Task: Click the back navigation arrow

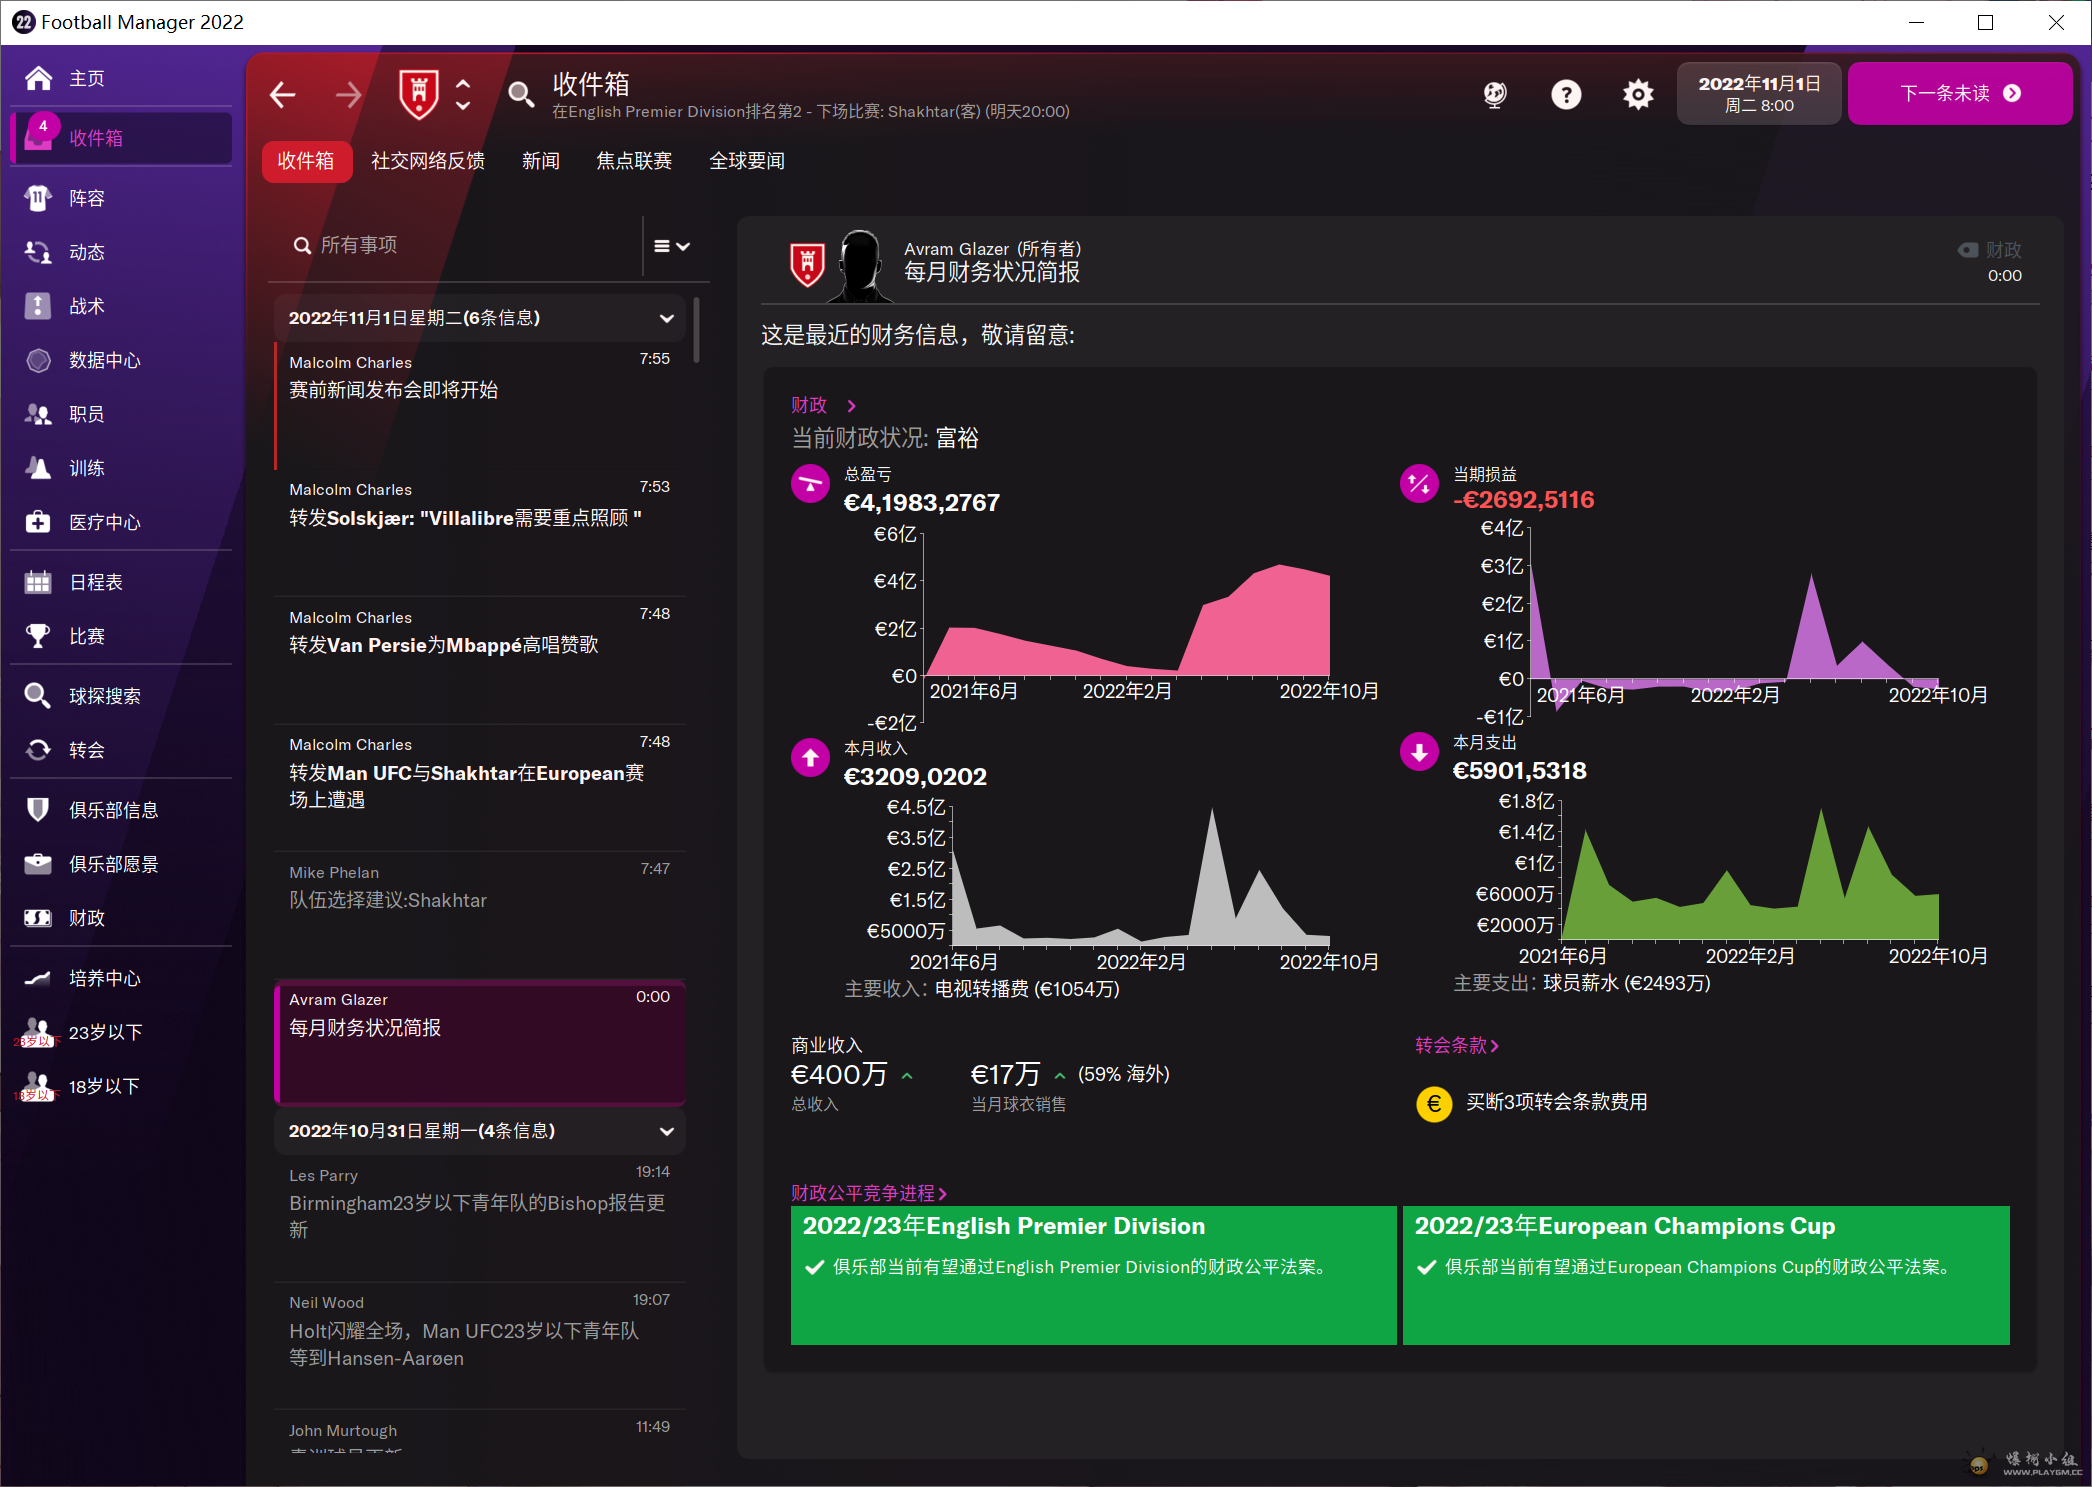Action: tap(283, 95)
